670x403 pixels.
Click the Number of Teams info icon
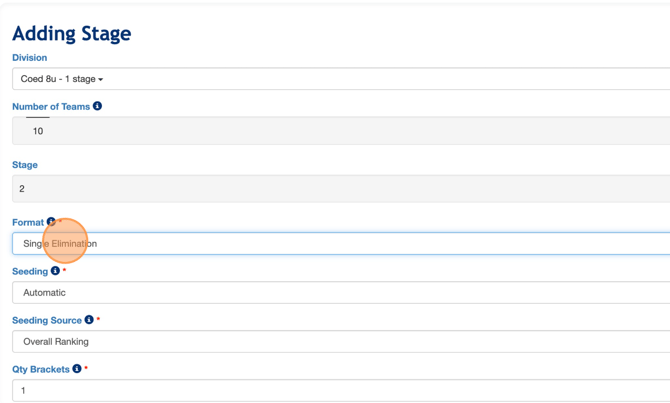click(x=97, y=106)
